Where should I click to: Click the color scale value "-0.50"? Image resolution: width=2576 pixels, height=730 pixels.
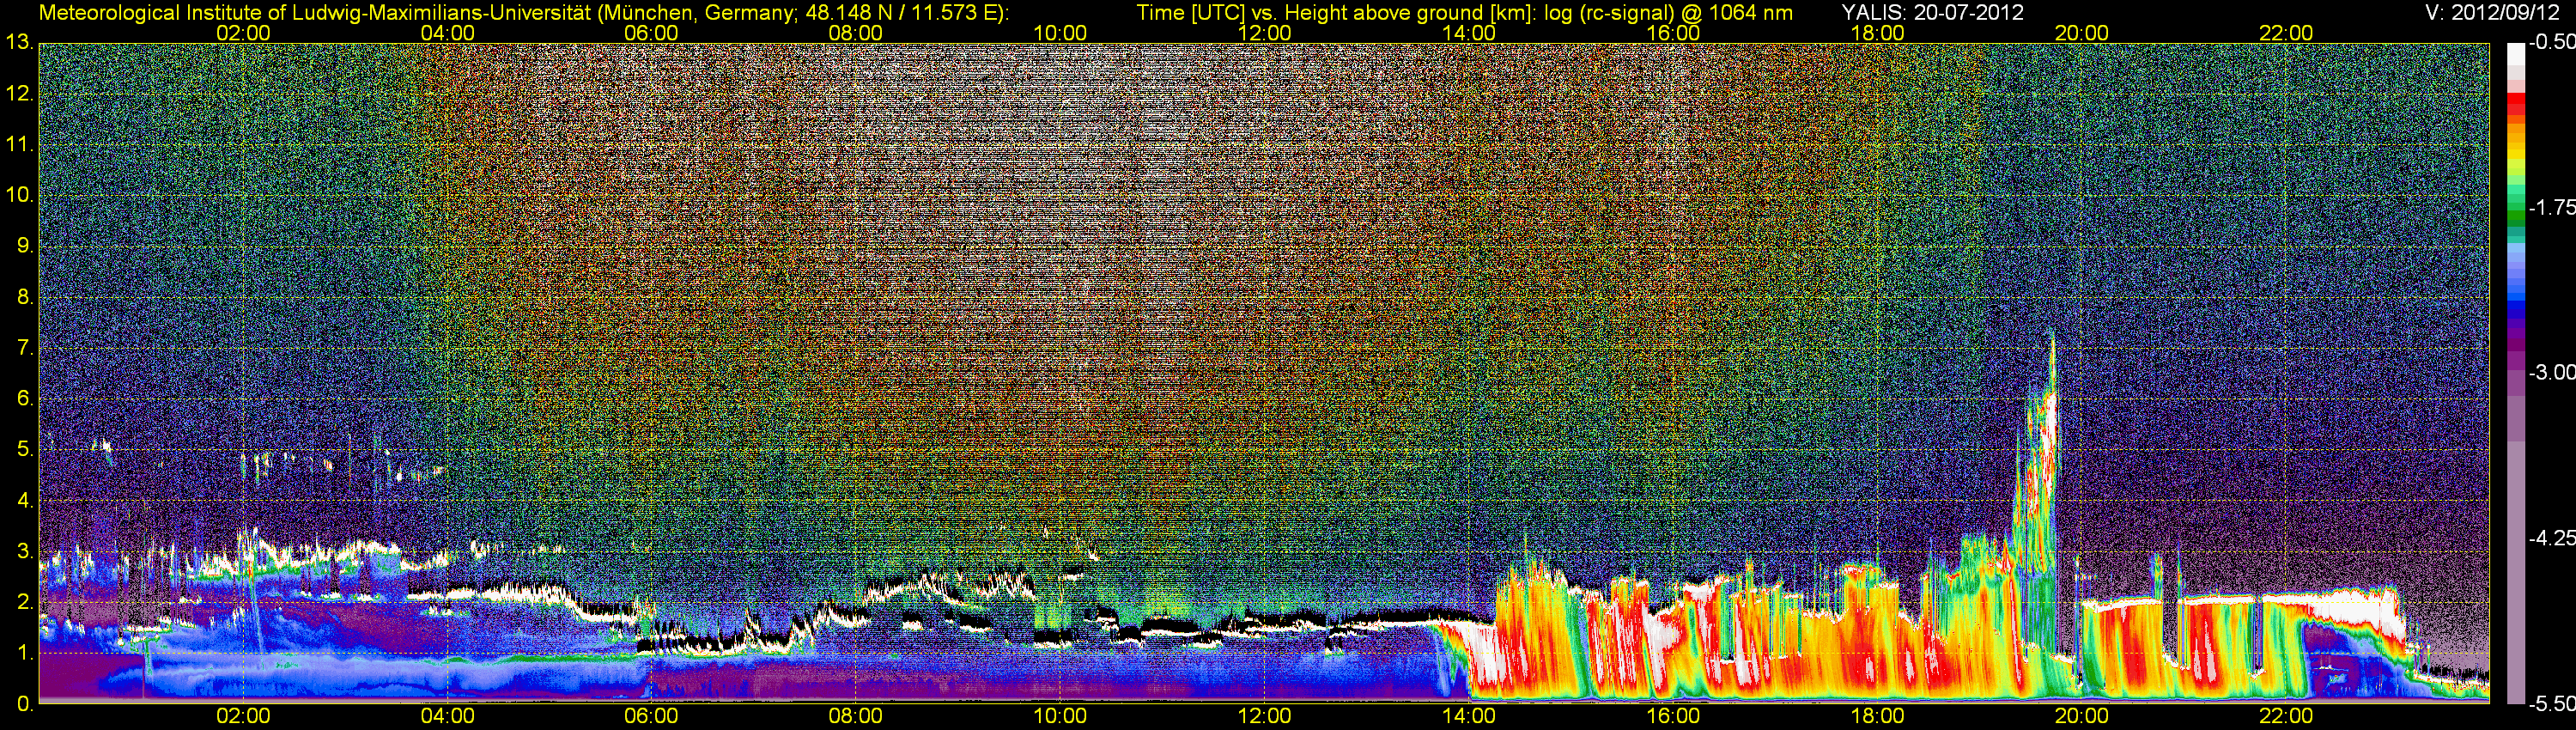[x=2551, y=43]
